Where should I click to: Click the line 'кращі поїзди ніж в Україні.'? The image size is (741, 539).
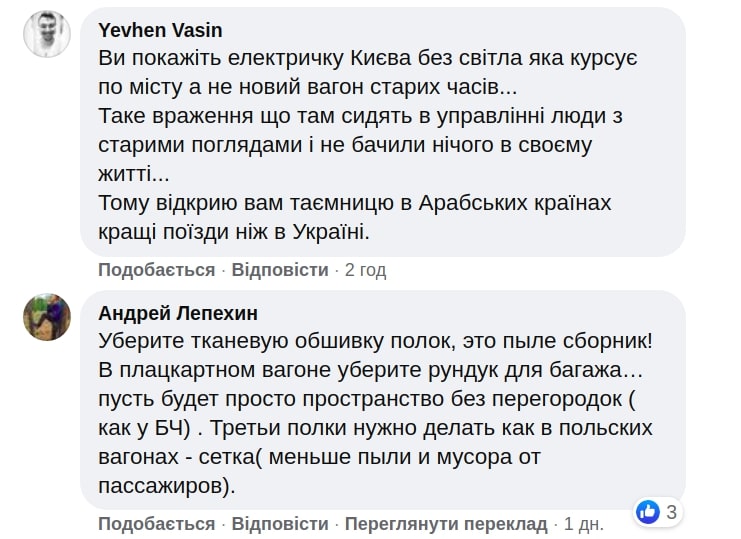(234, 233)
